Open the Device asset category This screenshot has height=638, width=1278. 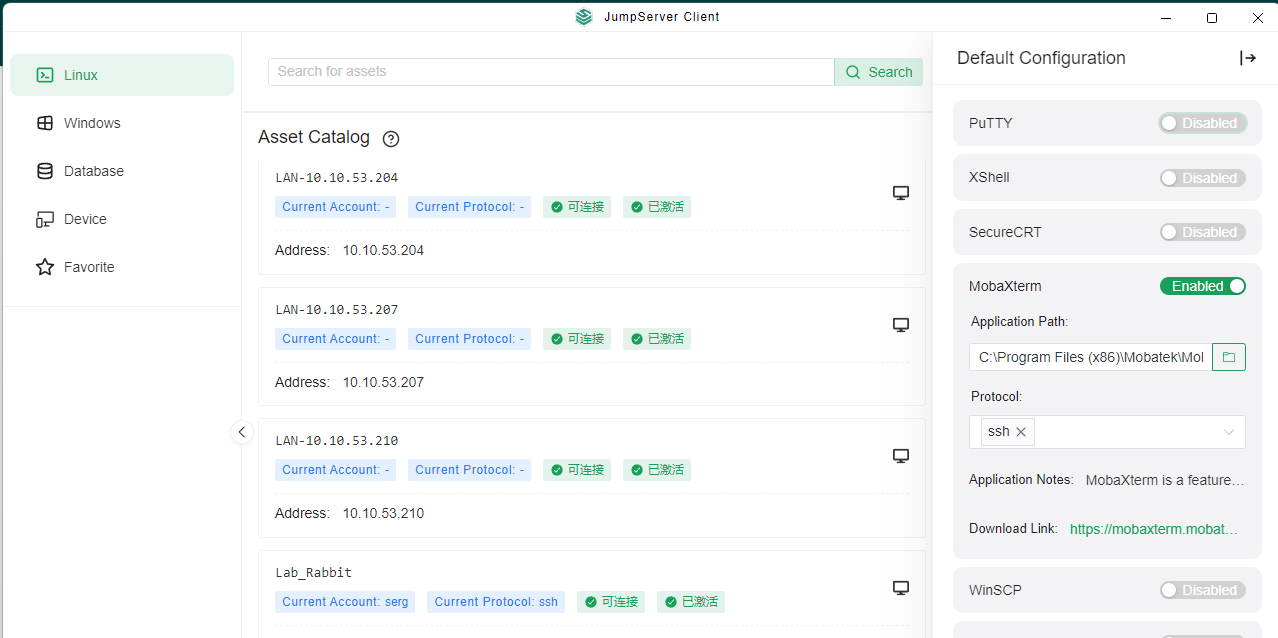click(122, 219)
